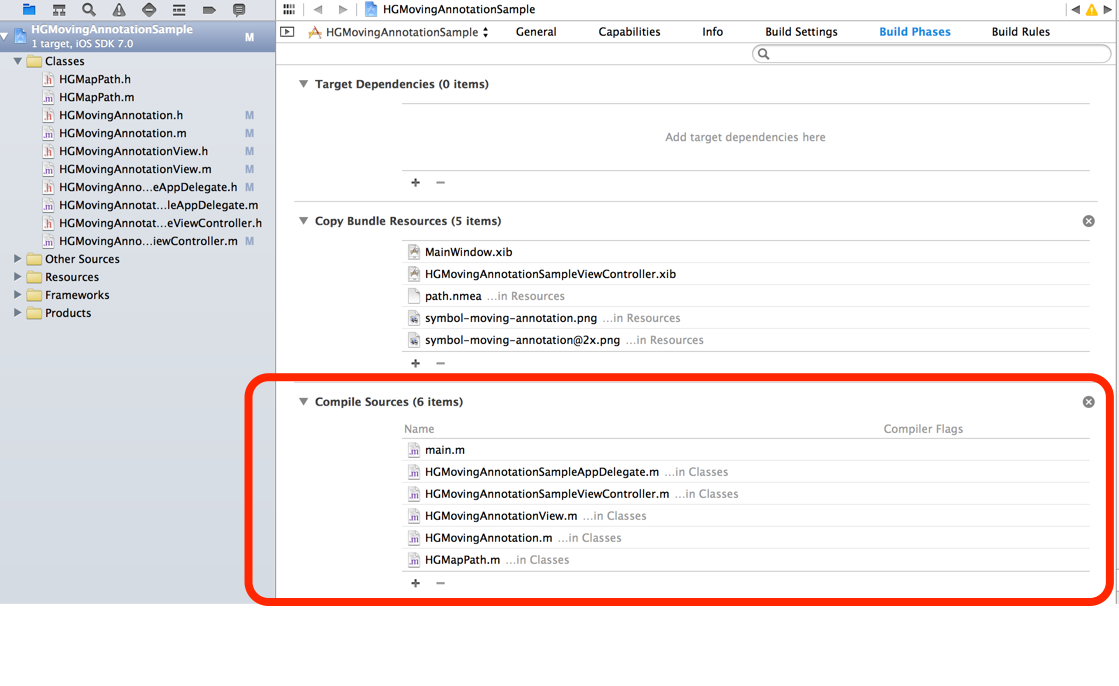
Task: Toggle the project and targets list sidebar
Action: point(287,31)
